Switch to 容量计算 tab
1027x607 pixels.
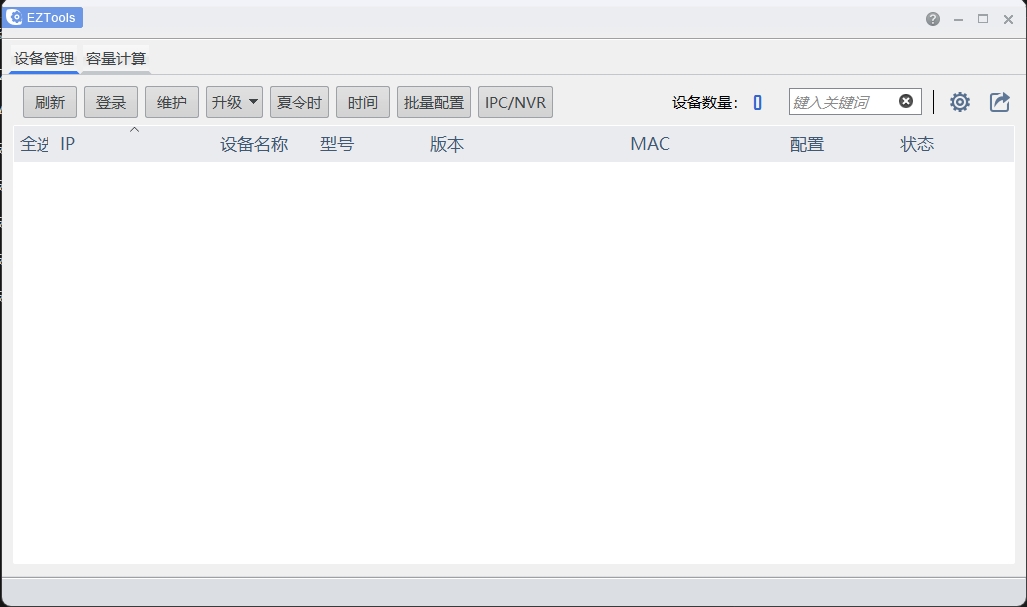[x=116, y=58]
